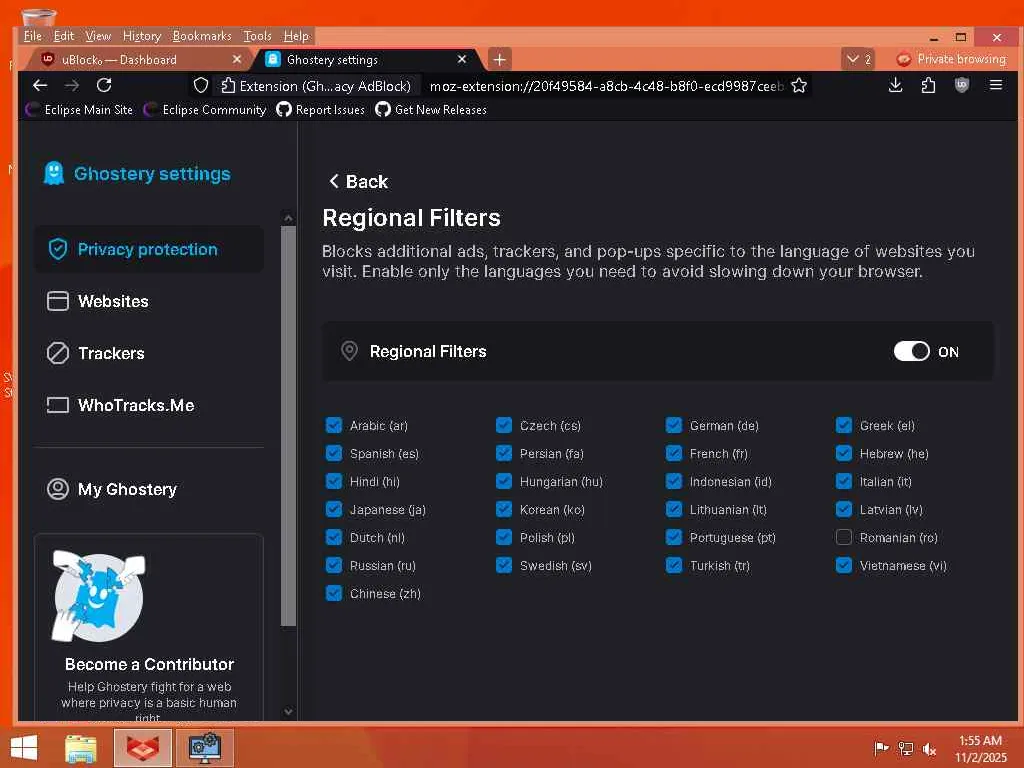Screen dimensions: 1024x768
Task: Click the My Ghostery profile icon
Action: click(57, 489)
